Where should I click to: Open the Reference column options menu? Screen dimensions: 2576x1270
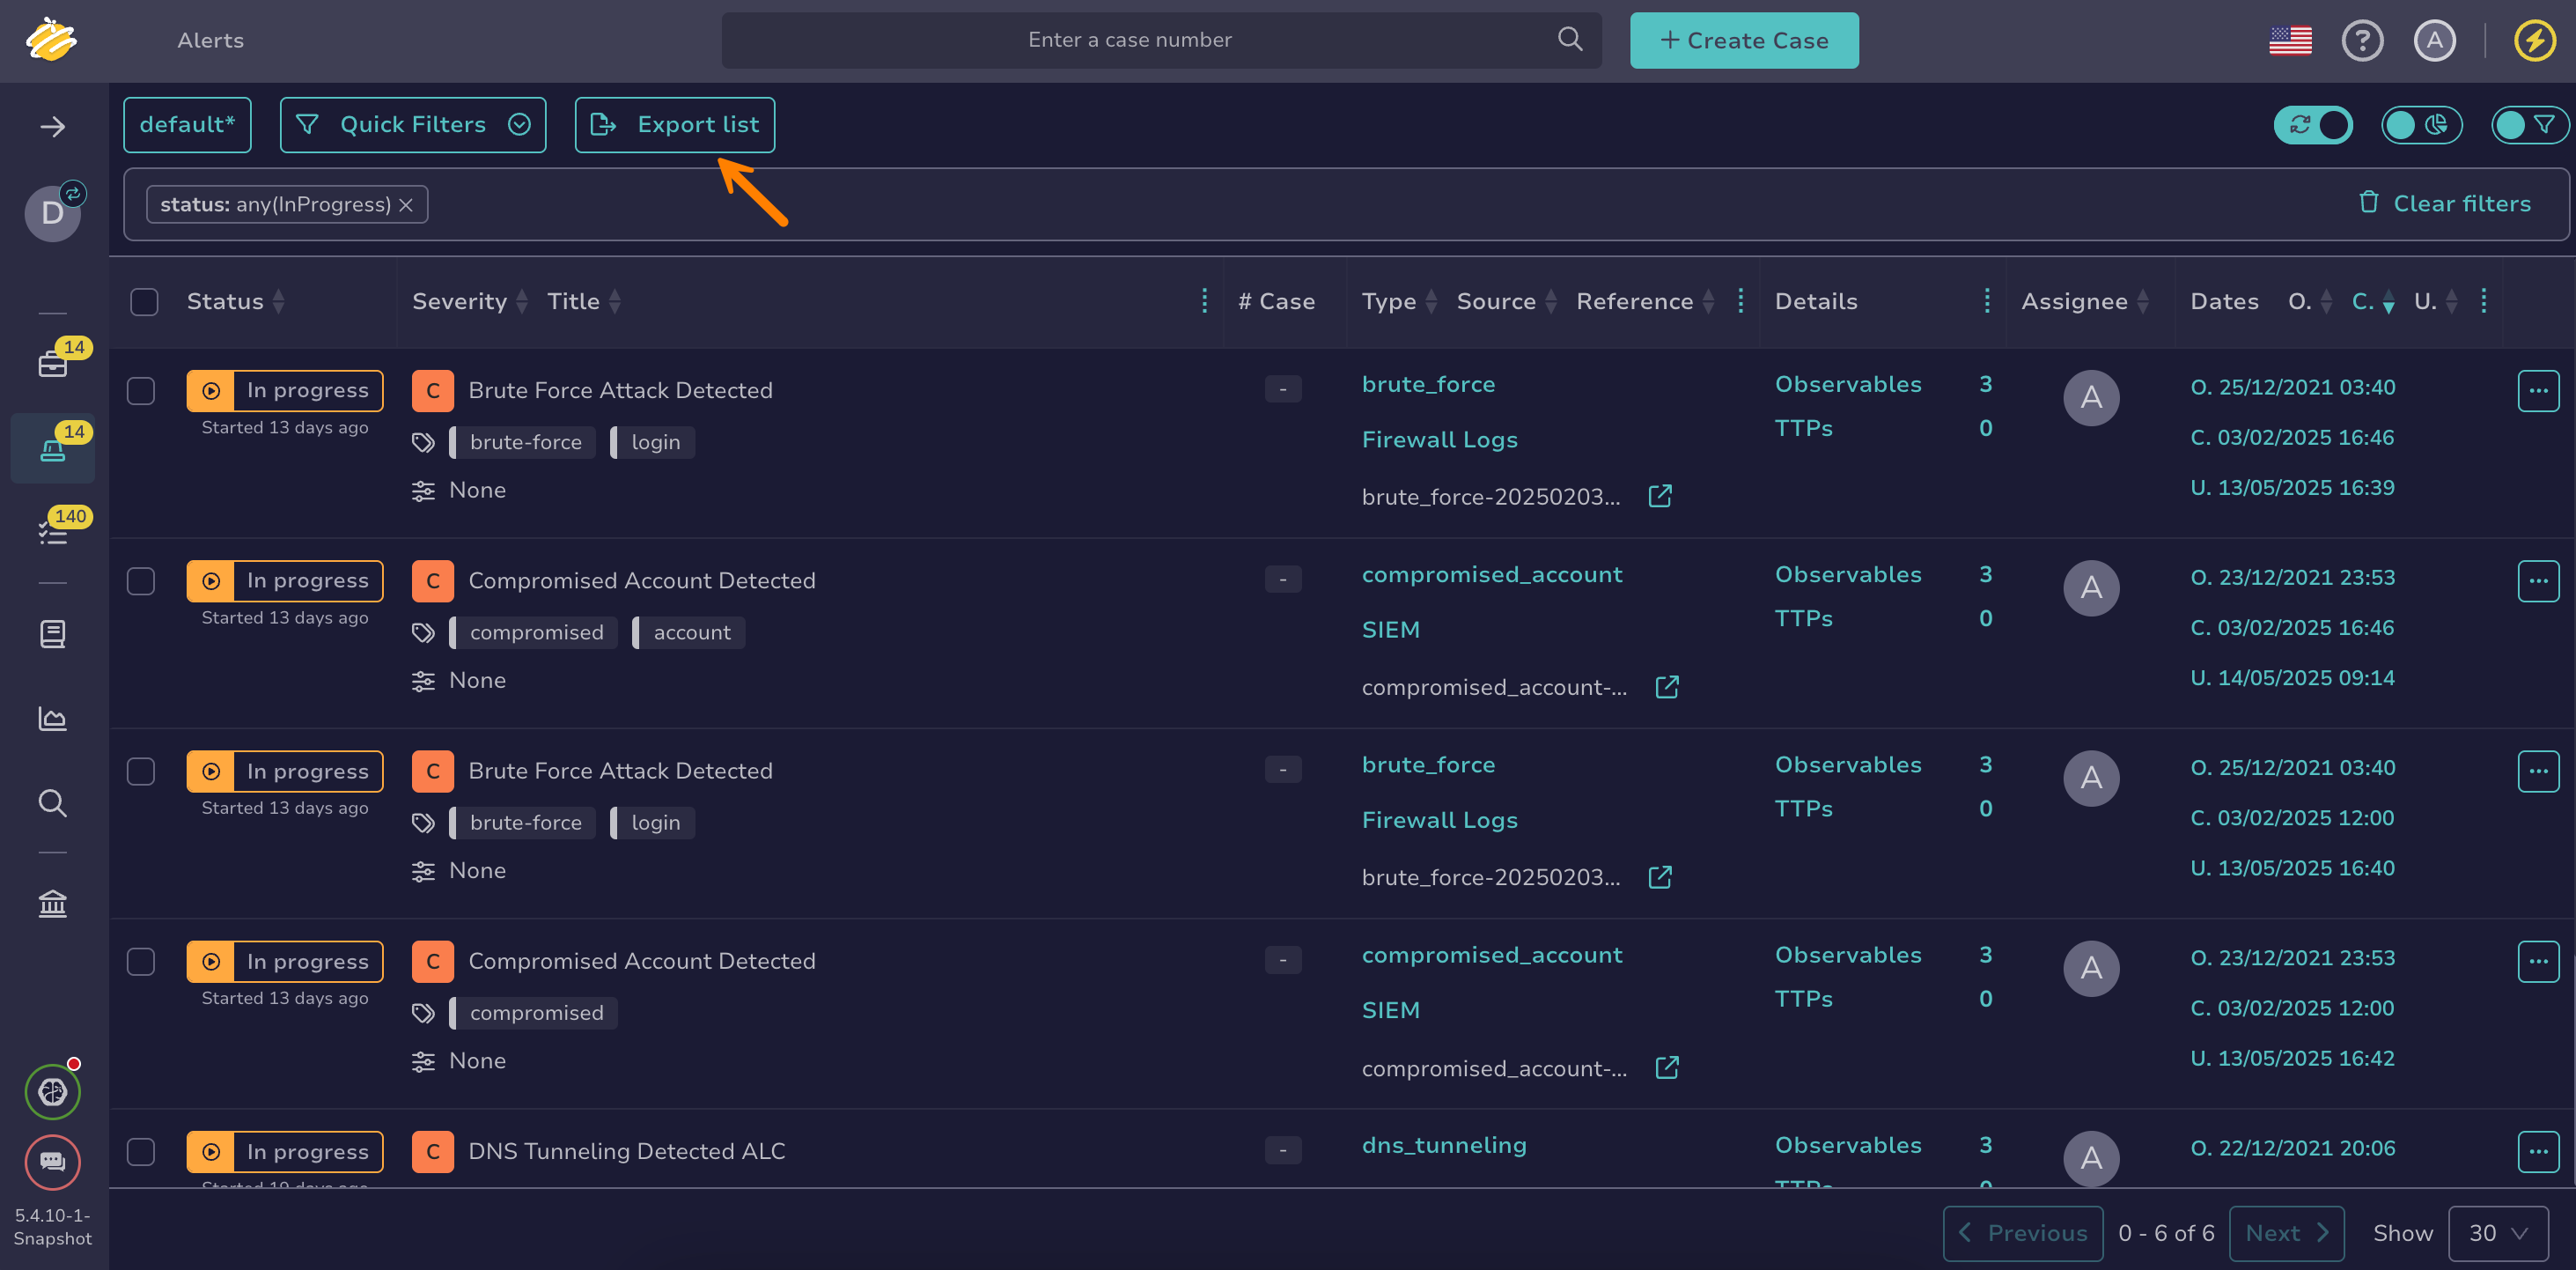(1740, 301)
